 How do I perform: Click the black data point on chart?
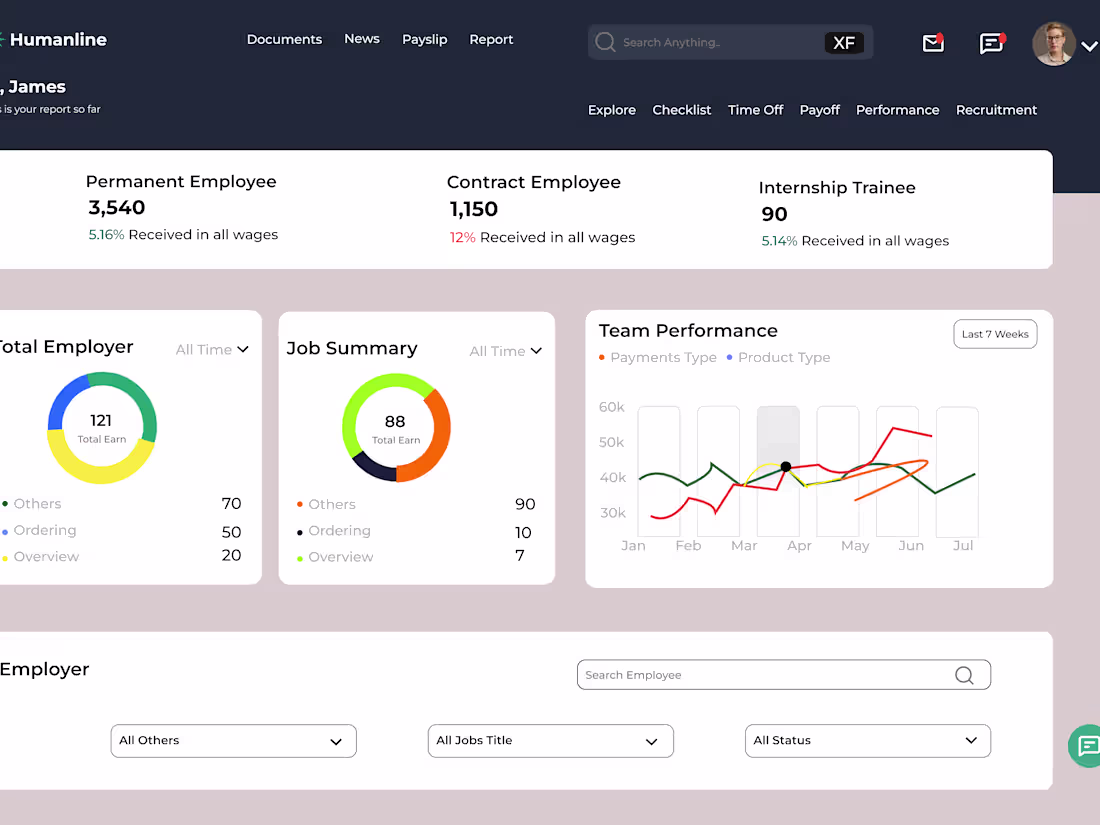(786, 467)
